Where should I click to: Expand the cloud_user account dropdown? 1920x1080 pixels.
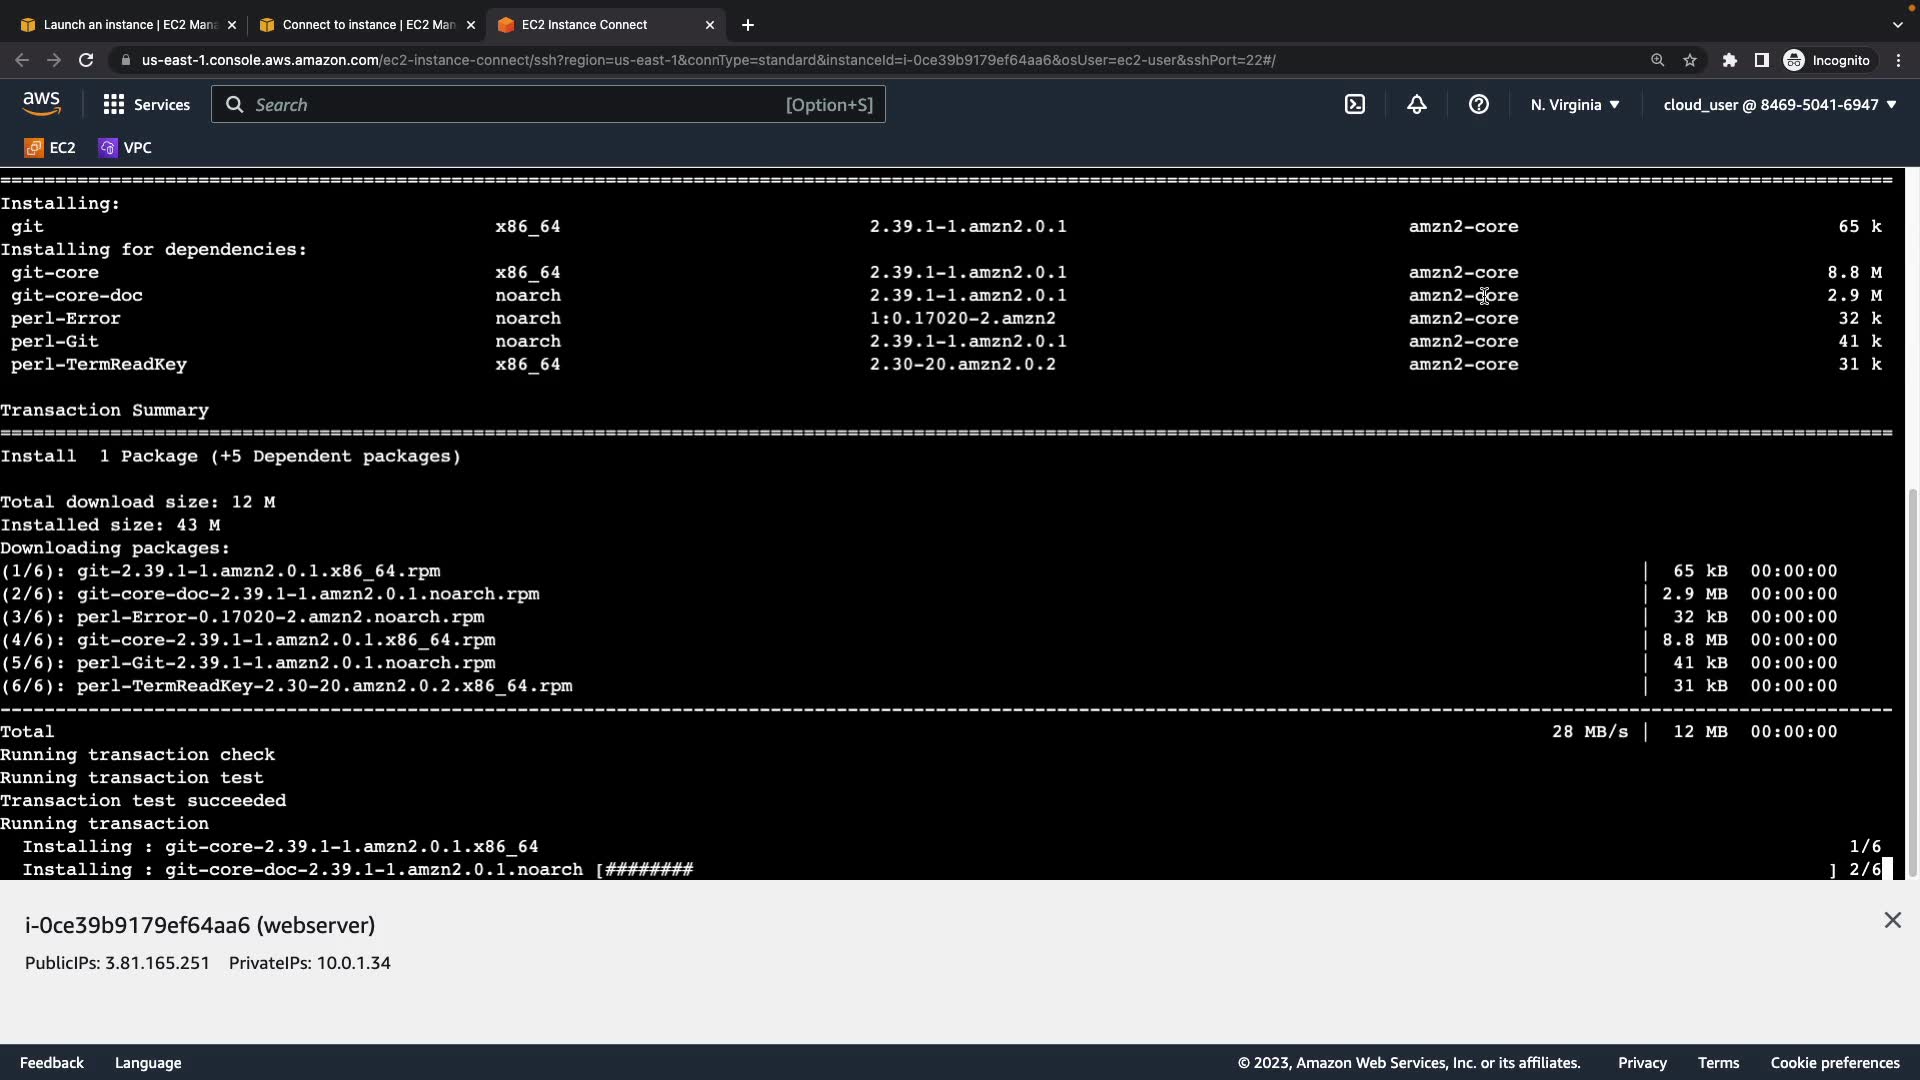(x=1780, y=104)
